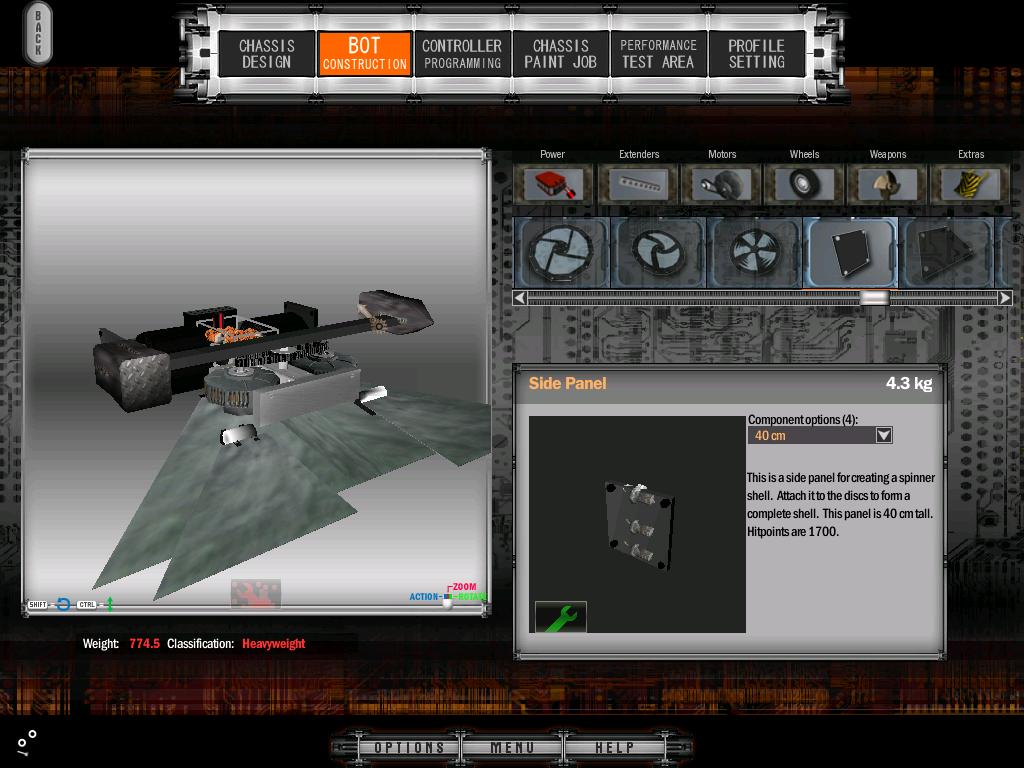Open the Power components category icon

pyautogui.click(x=553, y=184)
